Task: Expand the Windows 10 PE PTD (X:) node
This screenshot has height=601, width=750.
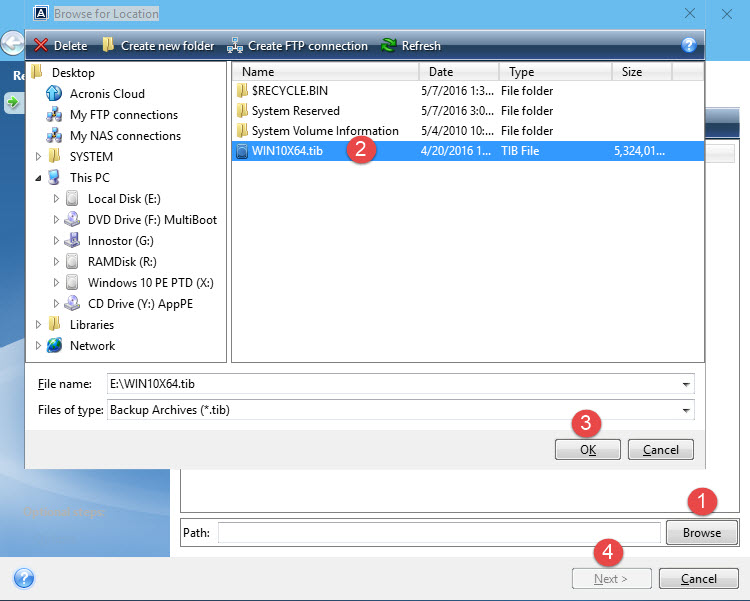Action: pos(56,283)
